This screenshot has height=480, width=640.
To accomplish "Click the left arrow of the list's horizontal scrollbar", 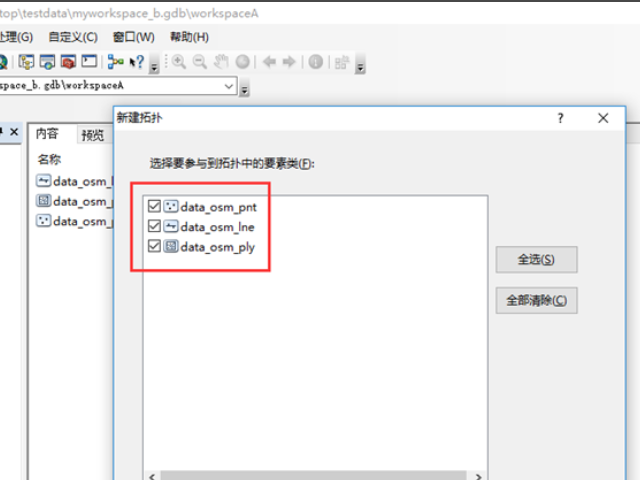I will point(152,476).
